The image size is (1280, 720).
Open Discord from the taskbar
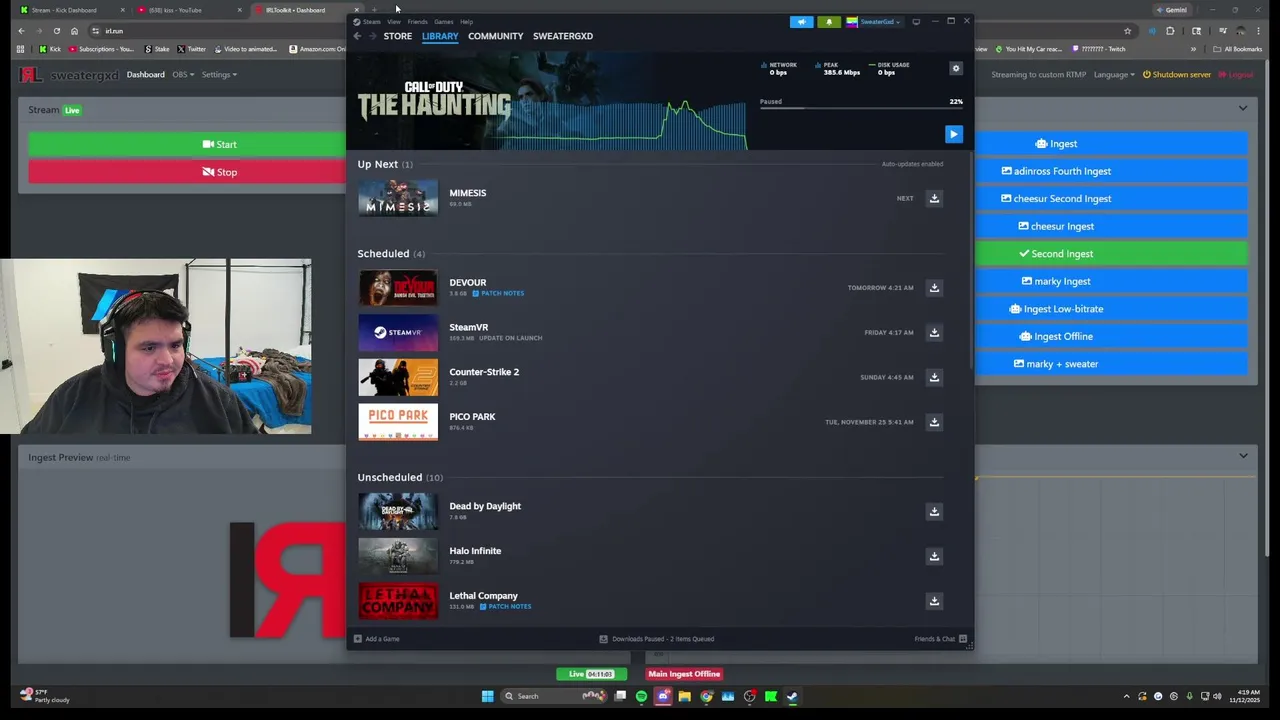(663, 696)
